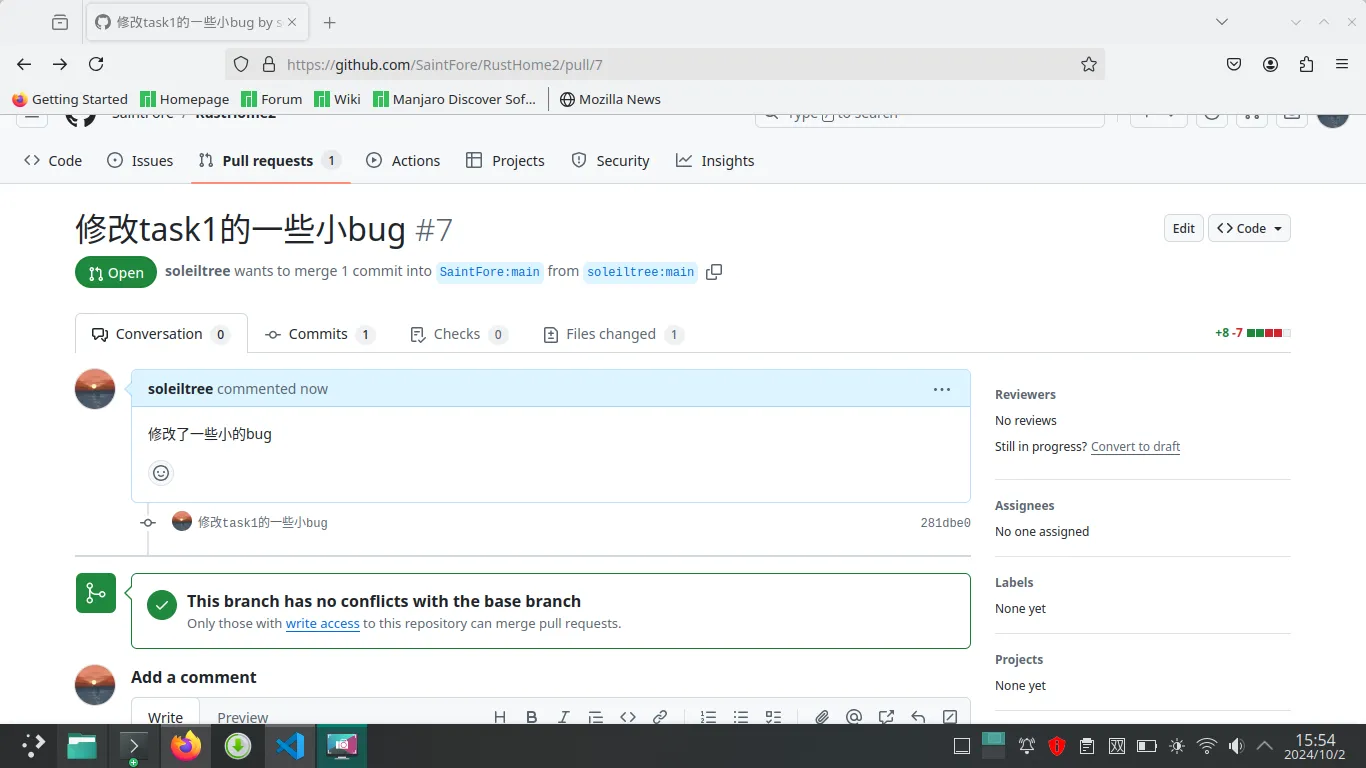Bookmark this page with star icon
Screen dimensions: 1366x768
click(1089, 64)
